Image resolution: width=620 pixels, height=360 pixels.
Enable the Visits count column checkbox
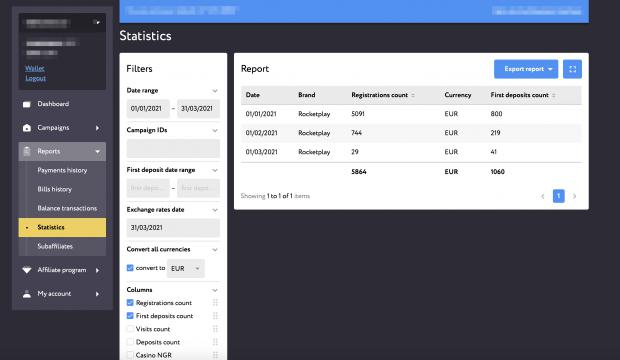point(130,329)
